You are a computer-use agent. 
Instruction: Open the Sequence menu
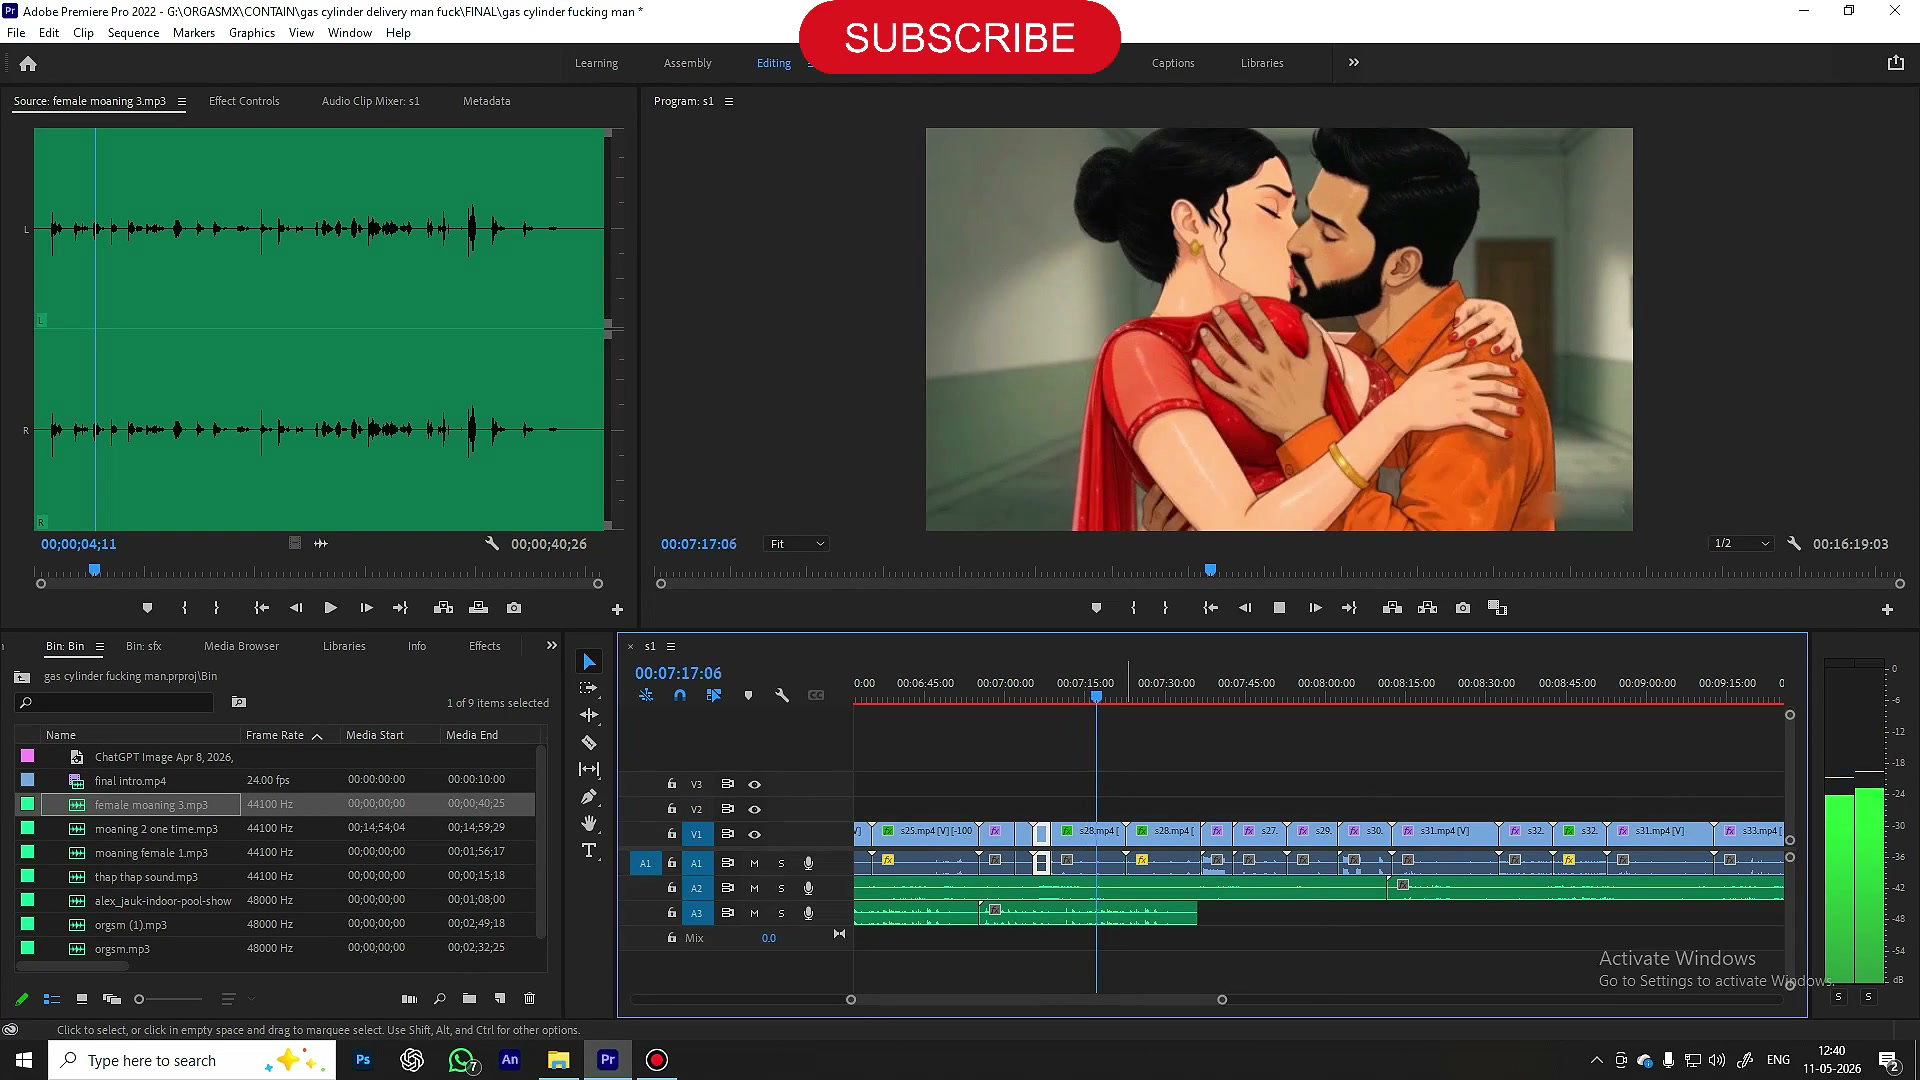click(x=133, y=33)
